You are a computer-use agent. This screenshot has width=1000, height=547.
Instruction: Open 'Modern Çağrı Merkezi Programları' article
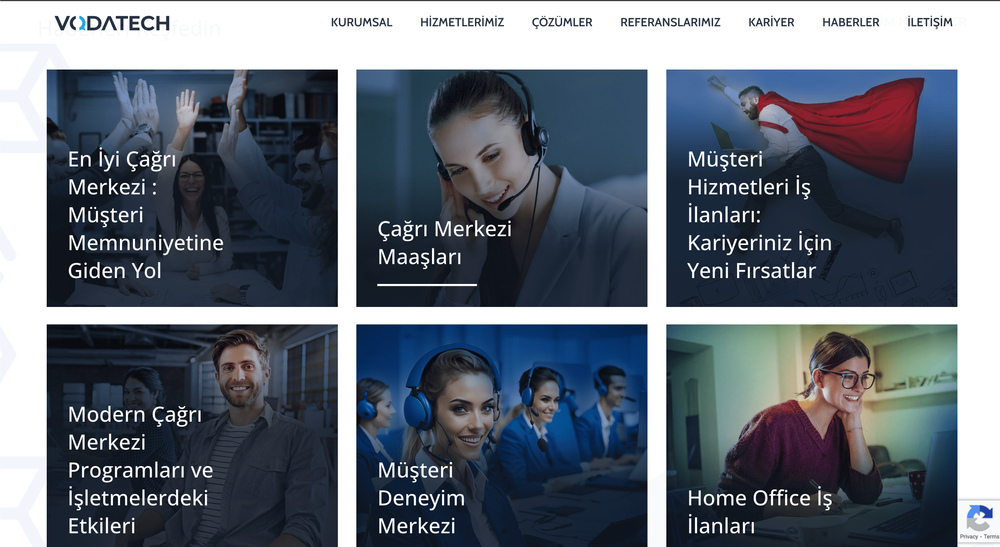[x=140, y=470]
